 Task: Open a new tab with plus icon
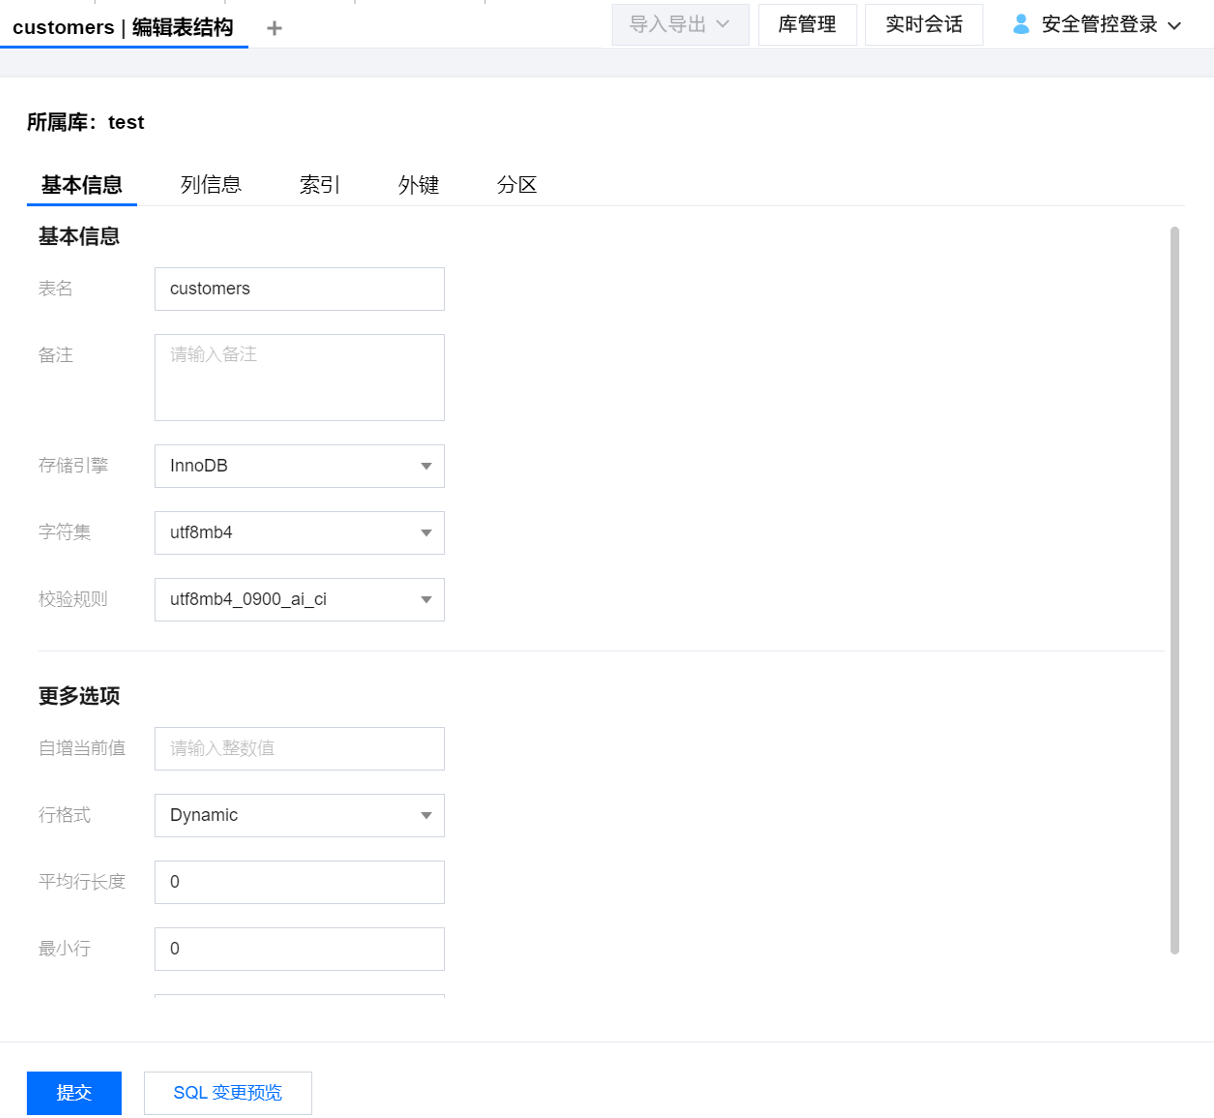(274, 28)
